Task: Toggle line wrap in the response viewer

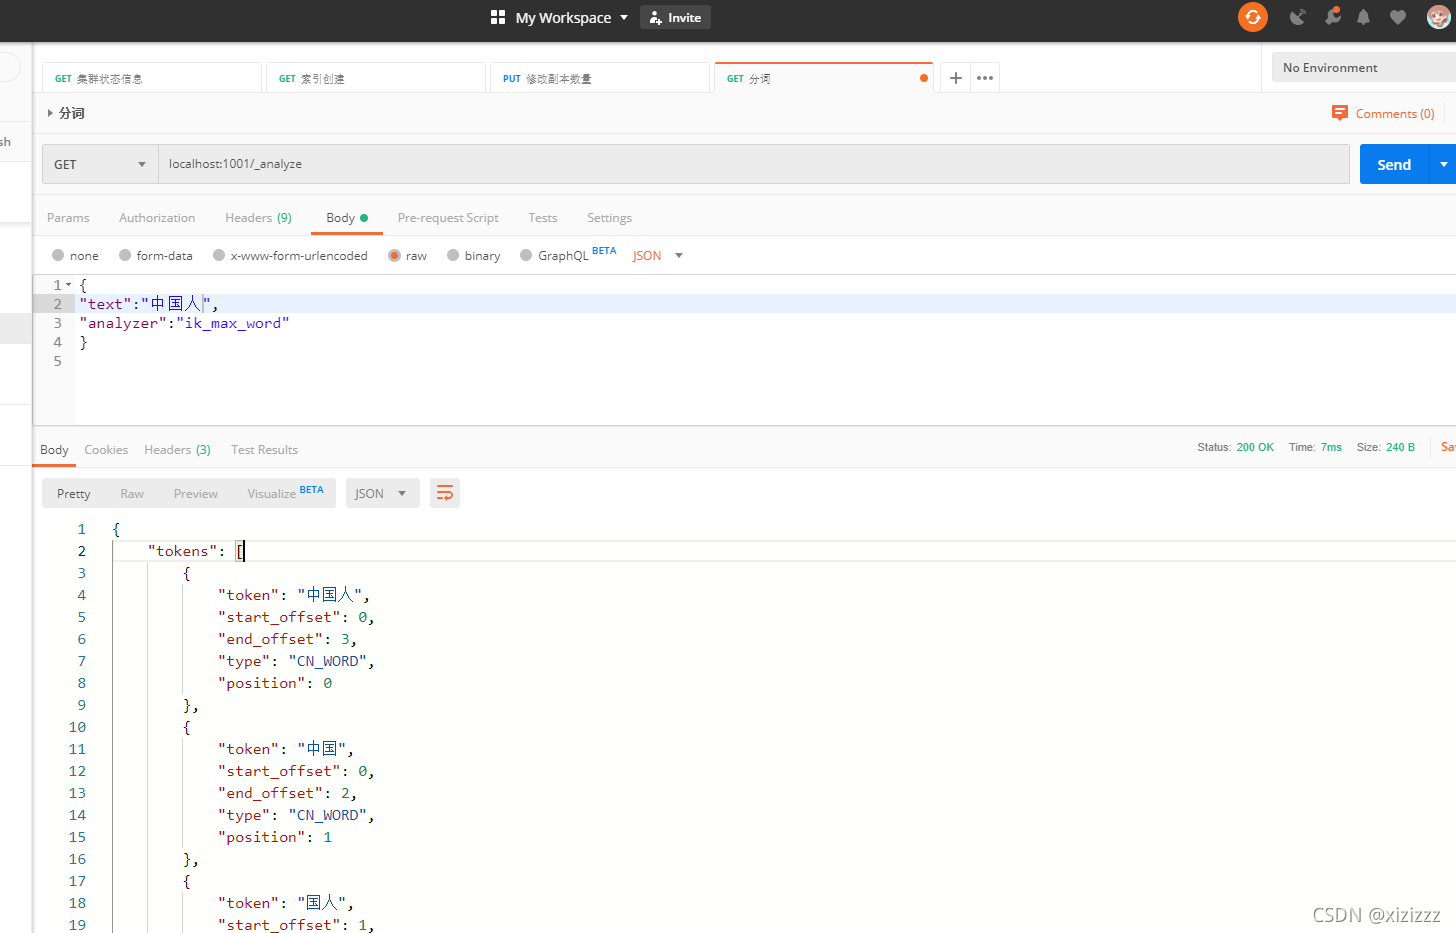Action: tap(445, 493)
